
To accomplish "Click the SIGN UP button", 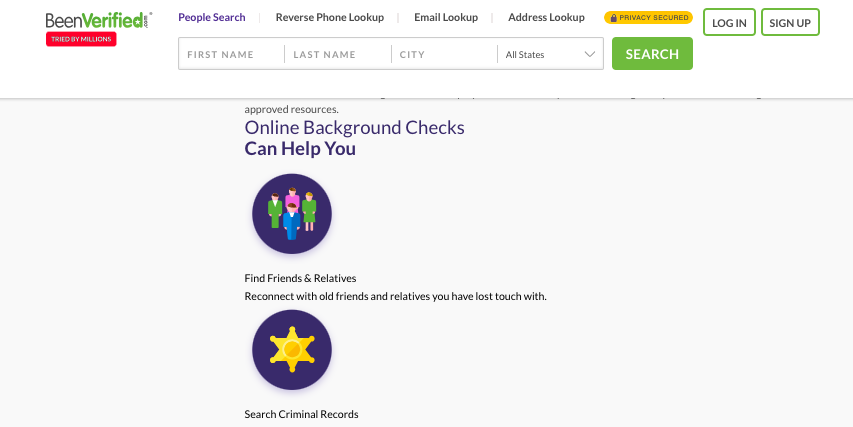I will click(x=790, y=22).
